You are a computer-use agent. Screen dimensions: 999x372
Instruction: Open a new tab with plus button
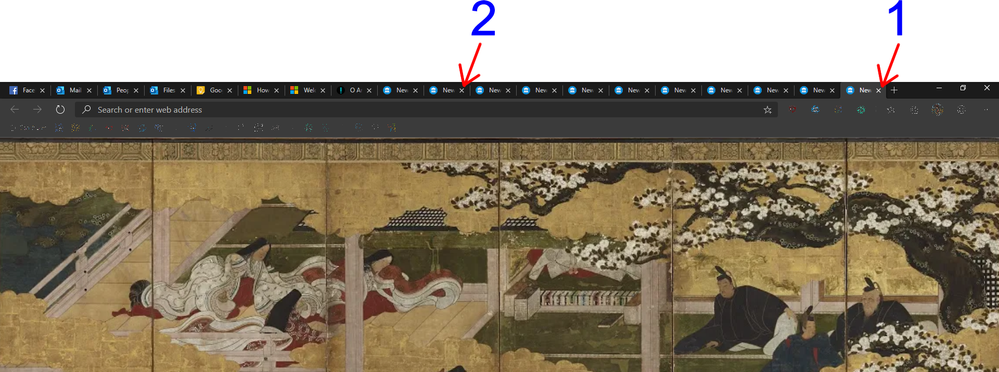click(894, 90)
